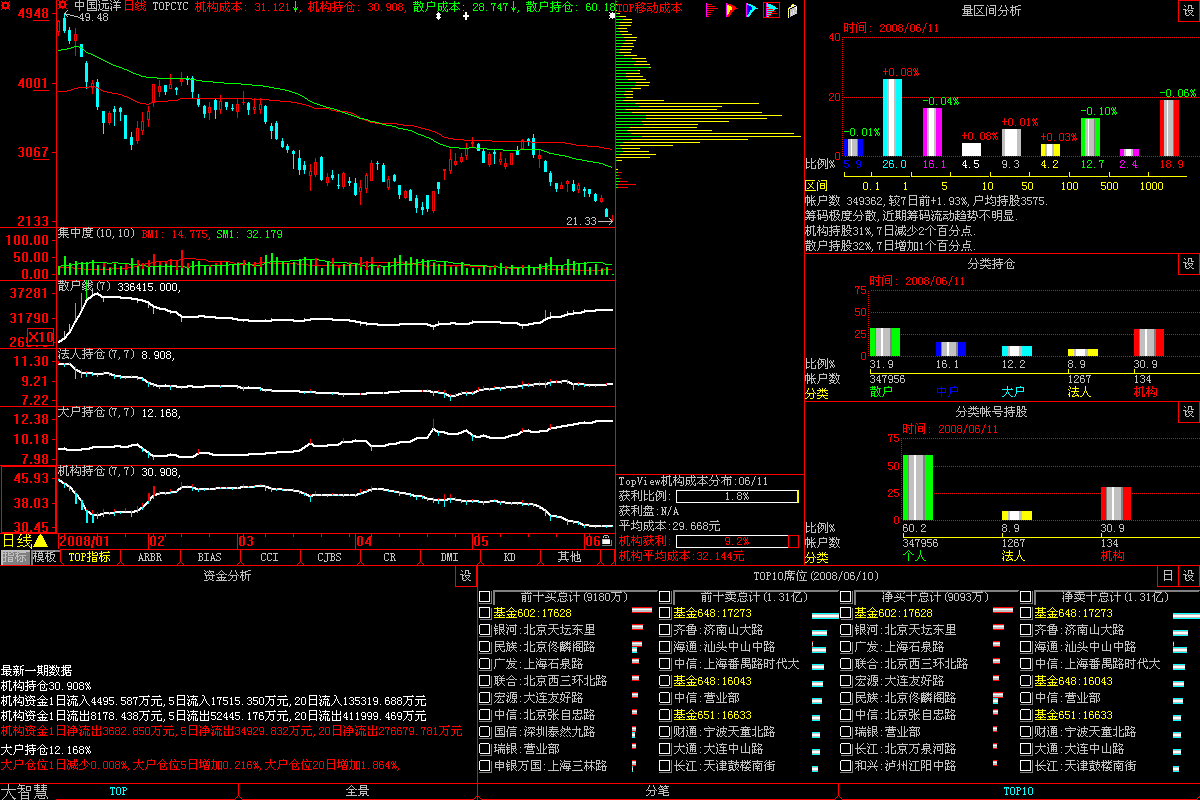Click the first chip distribution icon in the TOP cost toolbar
Image resolution: width=1200 pixels, height=800 pixels.
(711, 10)
